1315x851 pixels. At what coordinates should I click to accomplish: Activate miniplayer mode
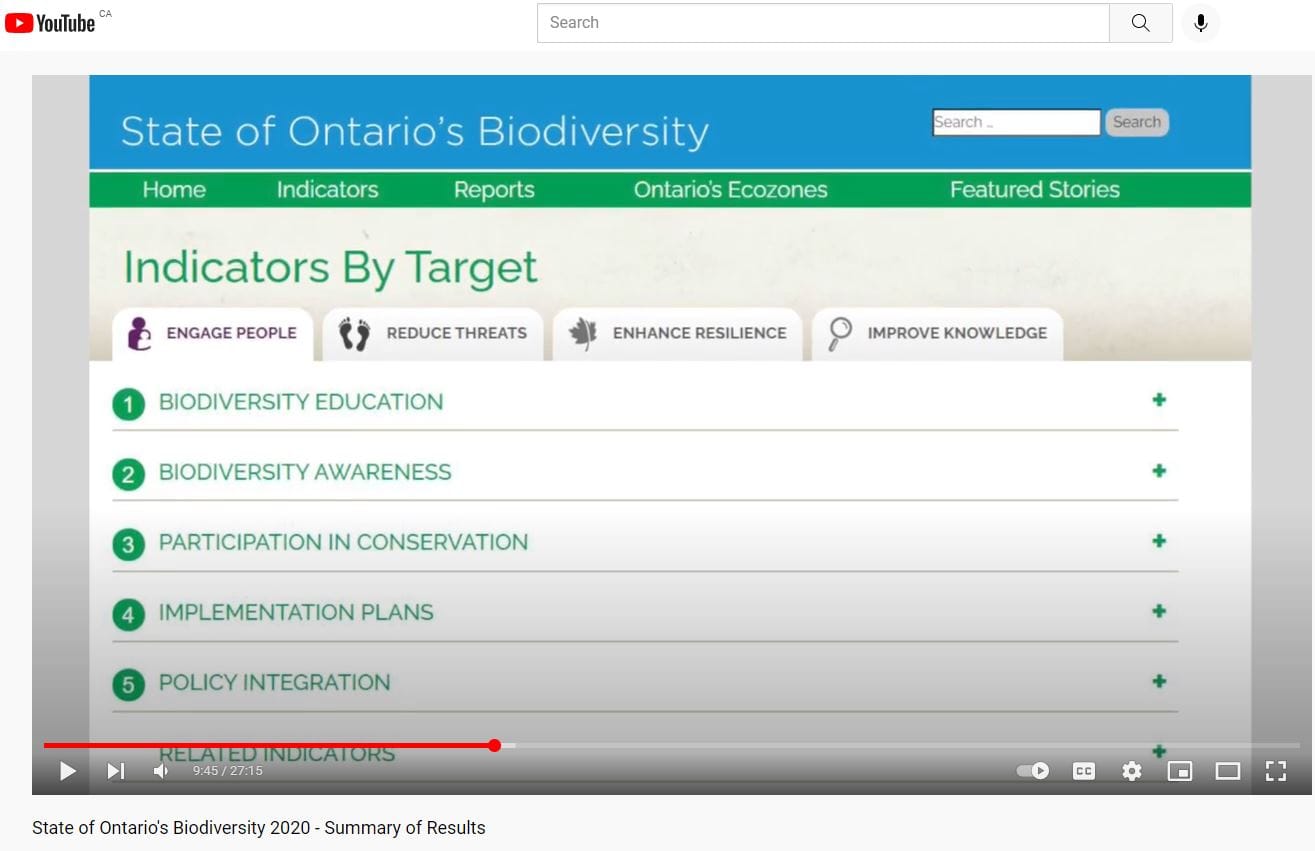coord(1179,771)
